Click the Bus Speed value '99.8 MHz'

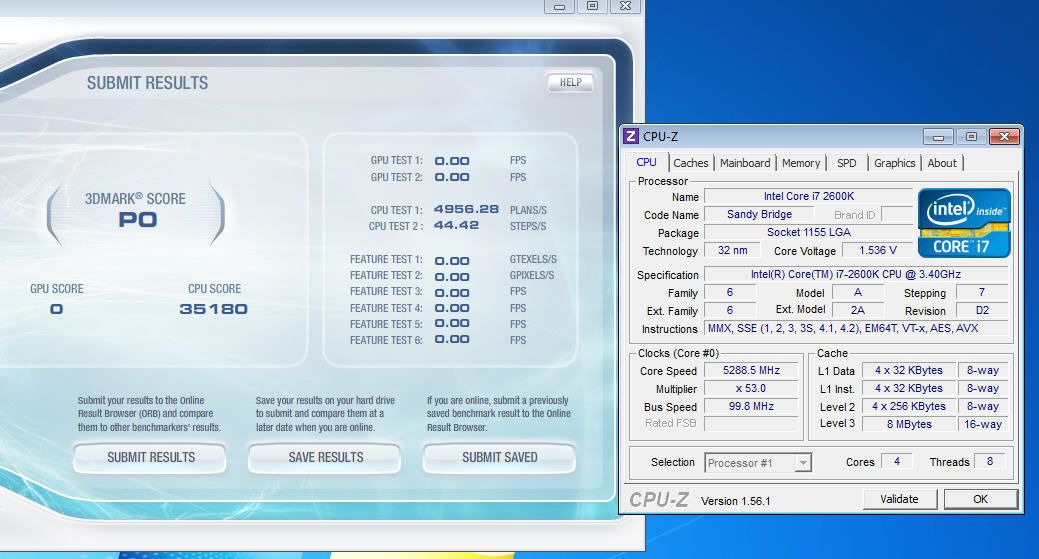751,407
